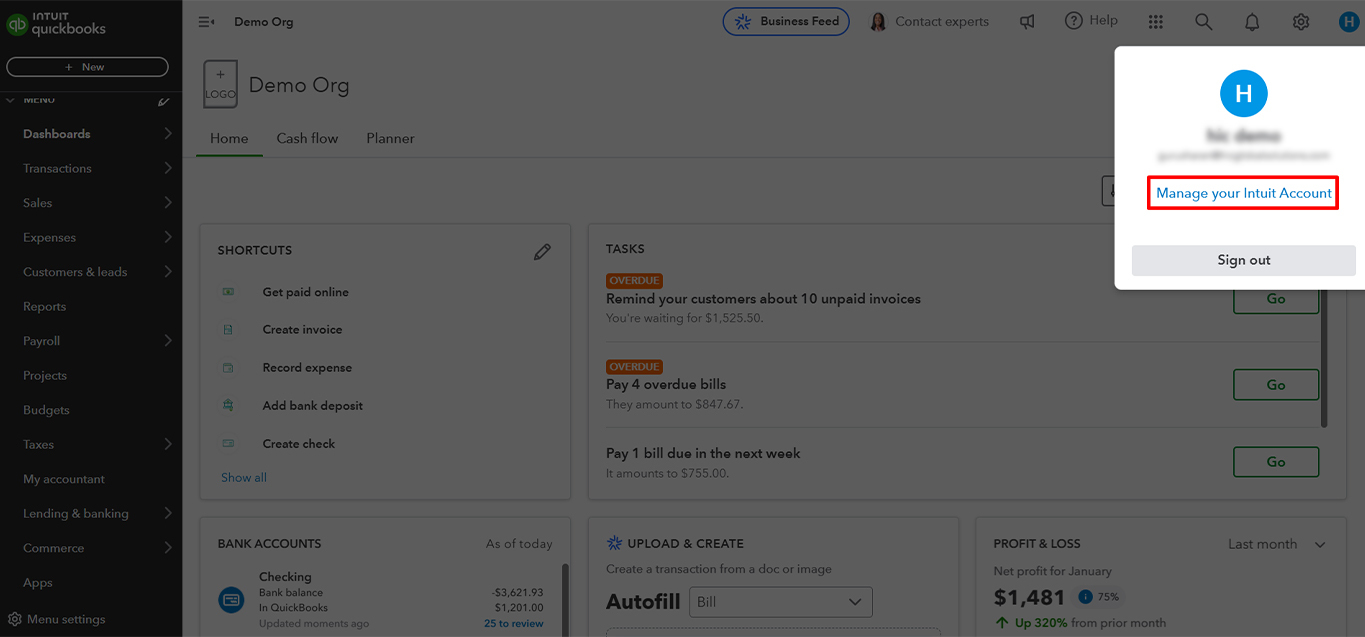1365x637 pixels.
Task: Expand the Payroll submenu arrow
Action: [x=167, y=341]
